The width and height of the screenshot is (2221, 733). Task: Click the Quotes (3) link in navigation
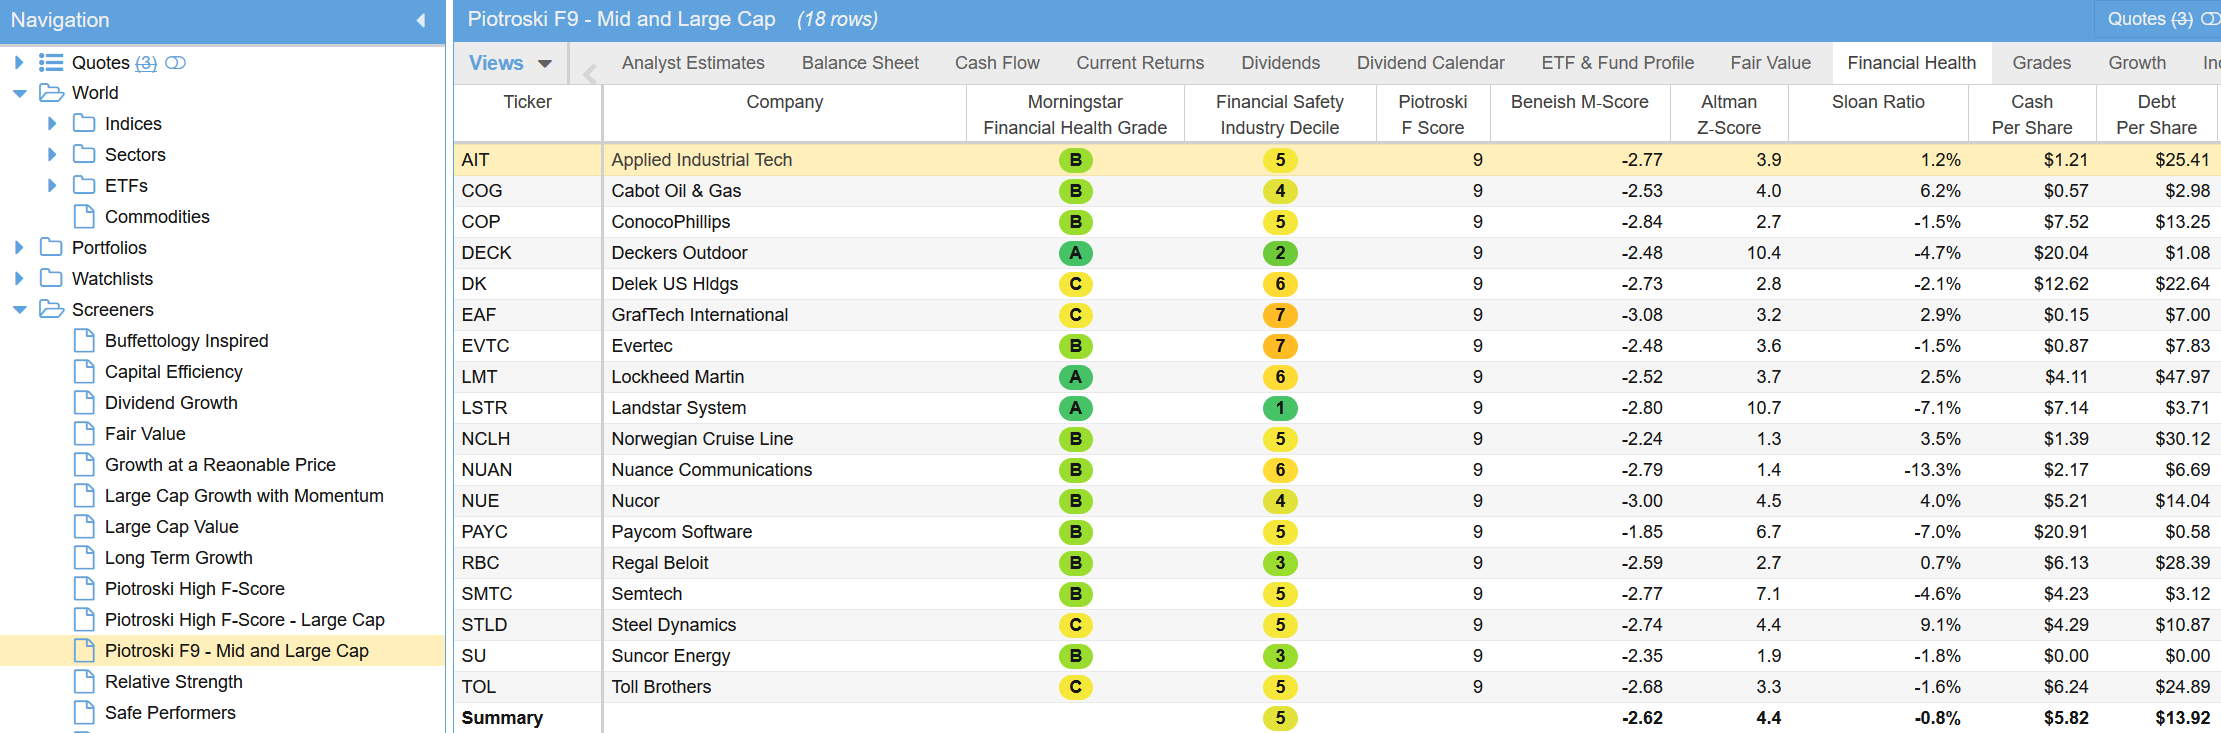tap(145, 63)
